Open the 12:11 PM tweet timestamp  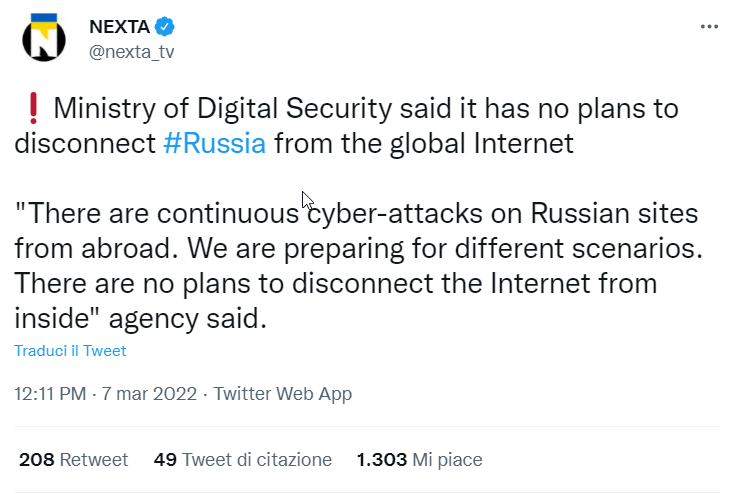click(50, 394)
